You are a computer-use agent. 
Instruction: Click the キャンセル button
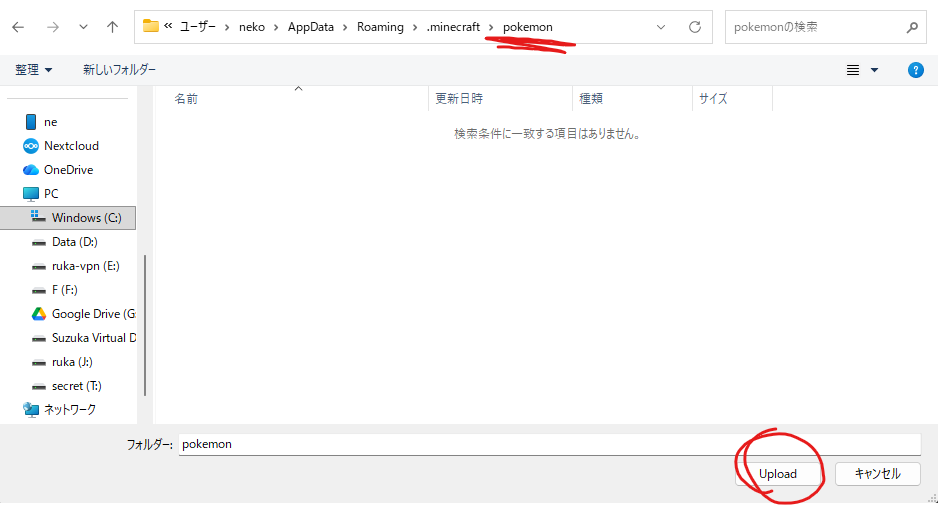877,474
